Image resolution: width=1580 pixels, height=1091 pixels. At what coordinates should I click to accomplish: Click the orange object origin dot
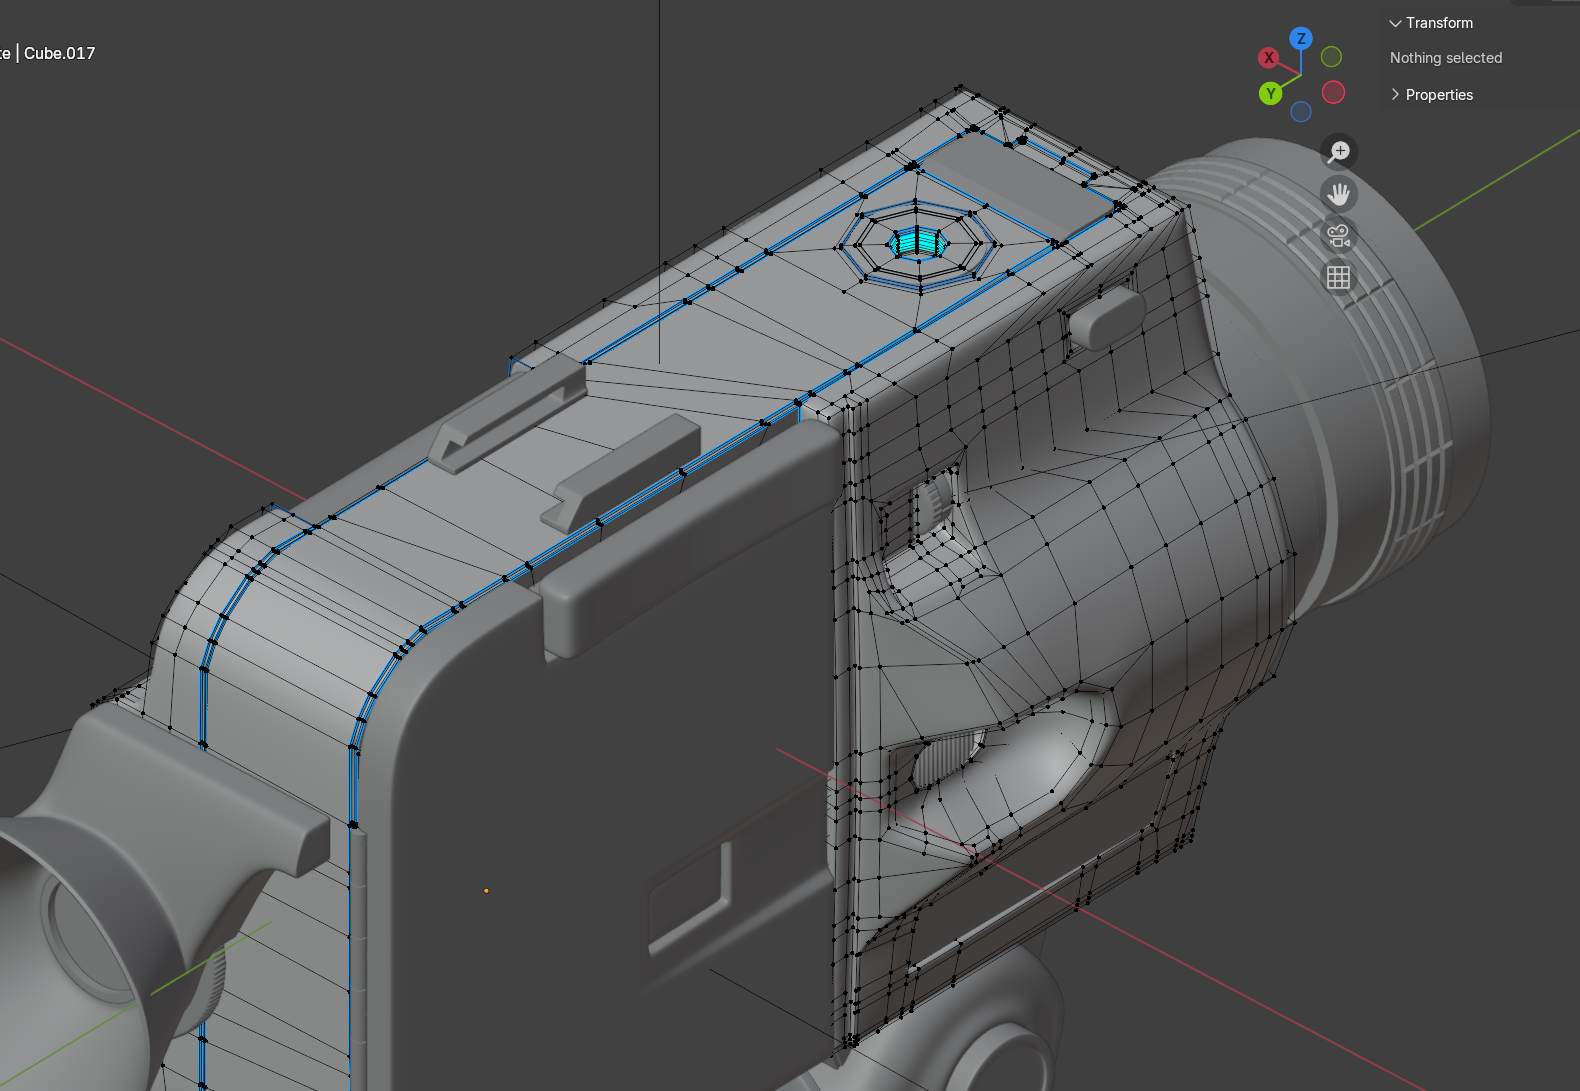click(x=486, y=890)
